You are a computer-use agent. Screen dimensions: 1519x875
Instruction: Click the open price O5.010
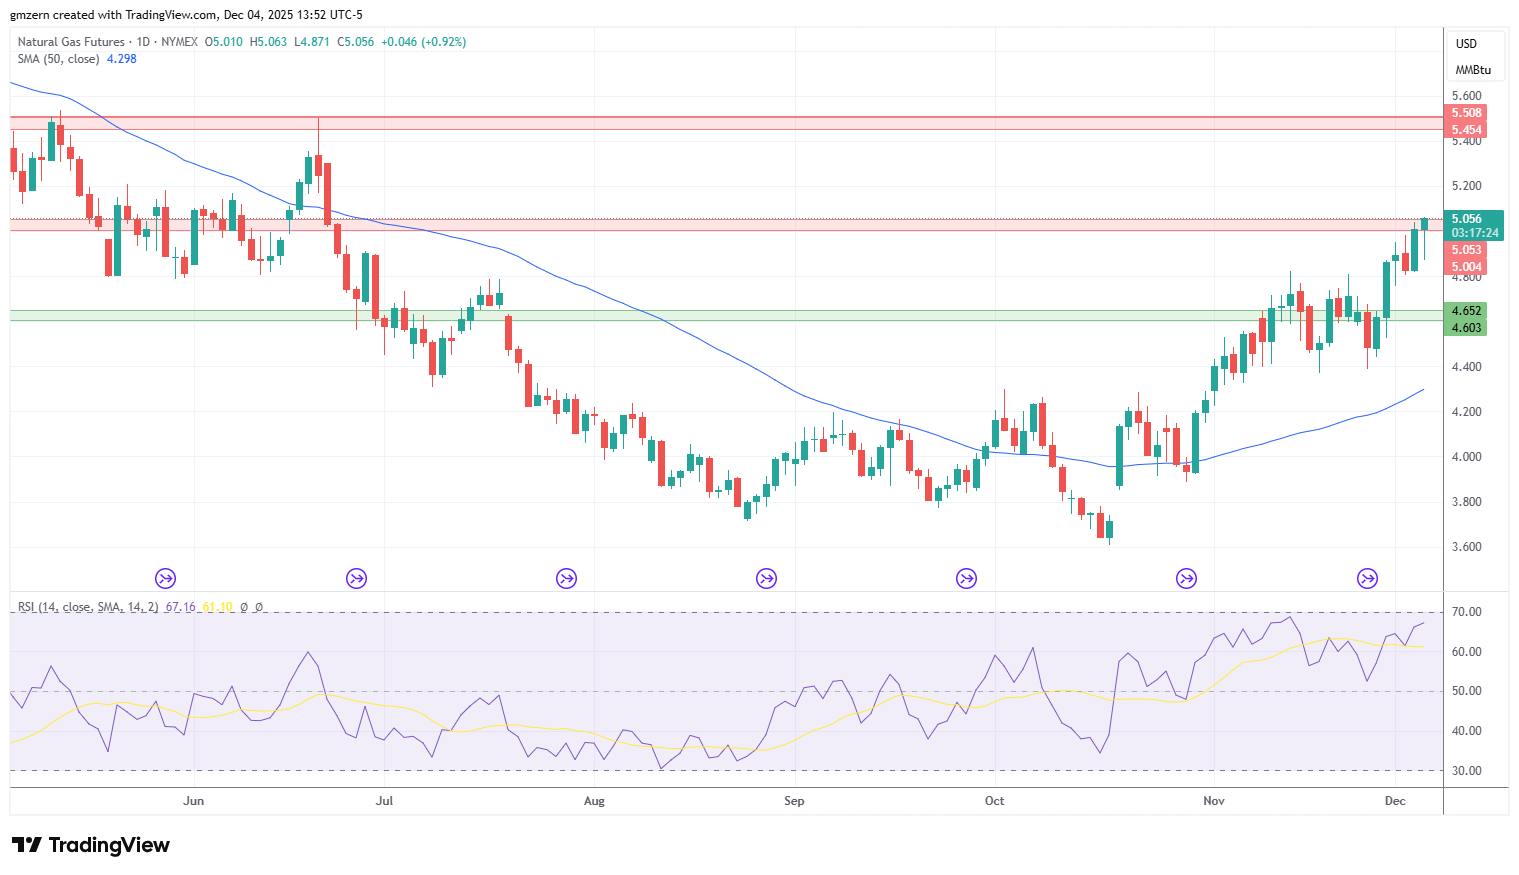pos(224,42)
